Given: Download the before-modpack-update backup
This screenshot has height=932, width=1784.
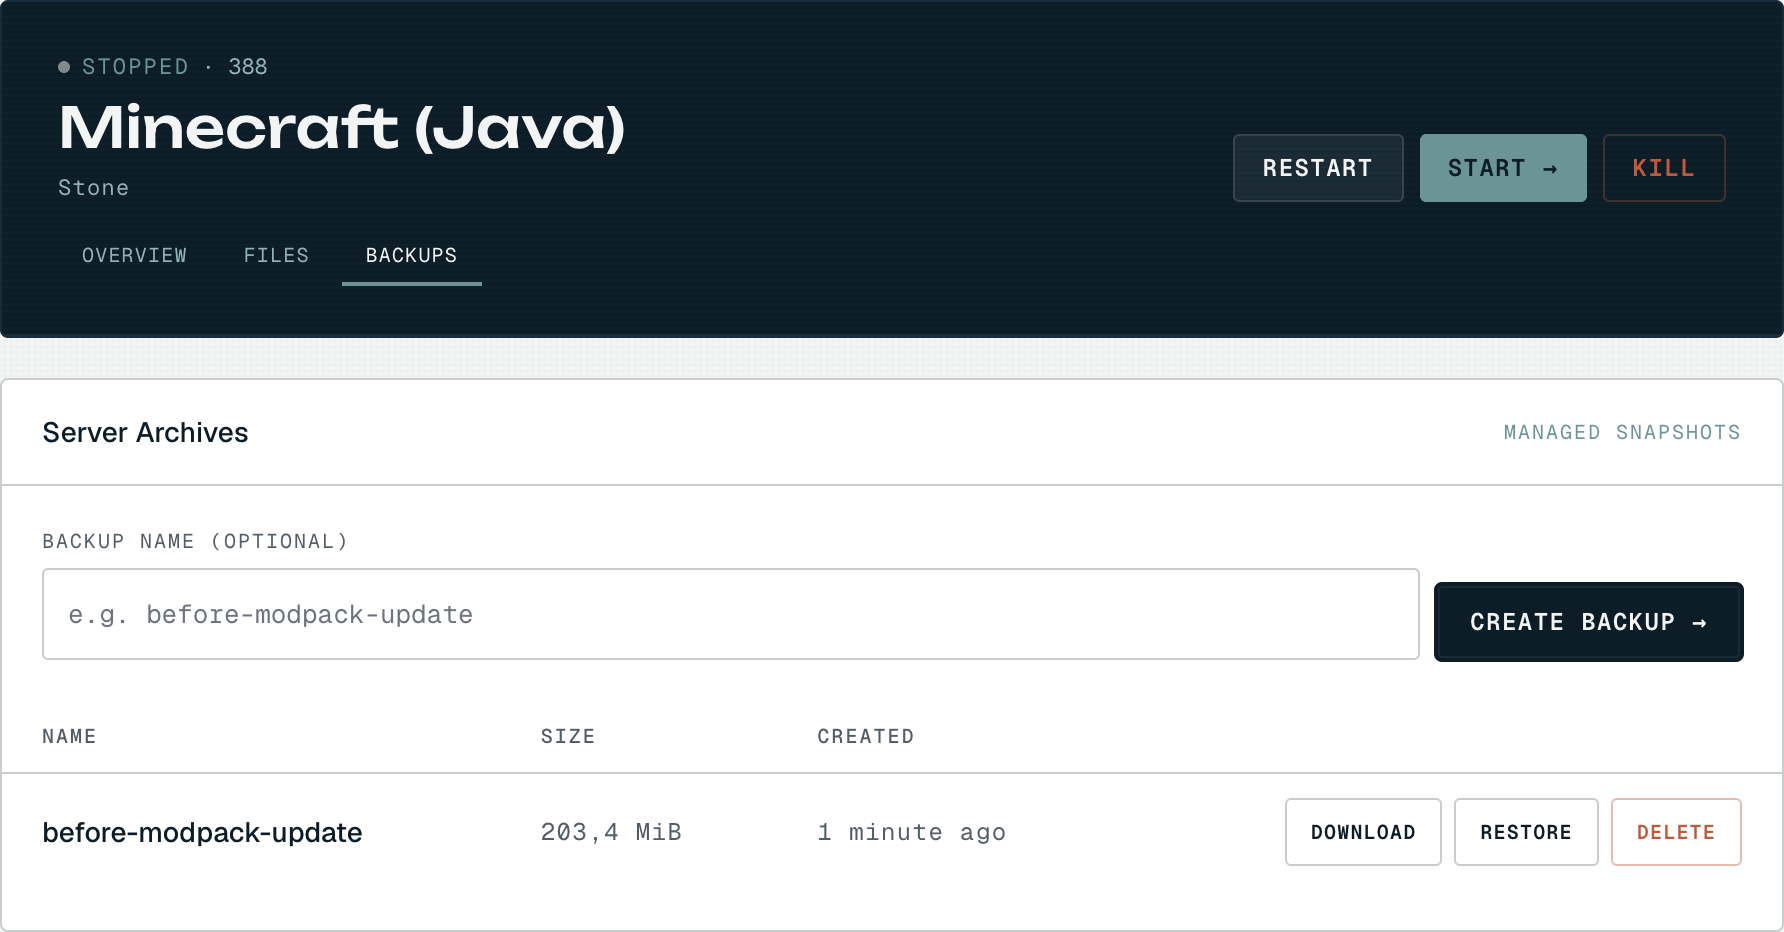Looking at the screenshot, I should [1363, 832].
